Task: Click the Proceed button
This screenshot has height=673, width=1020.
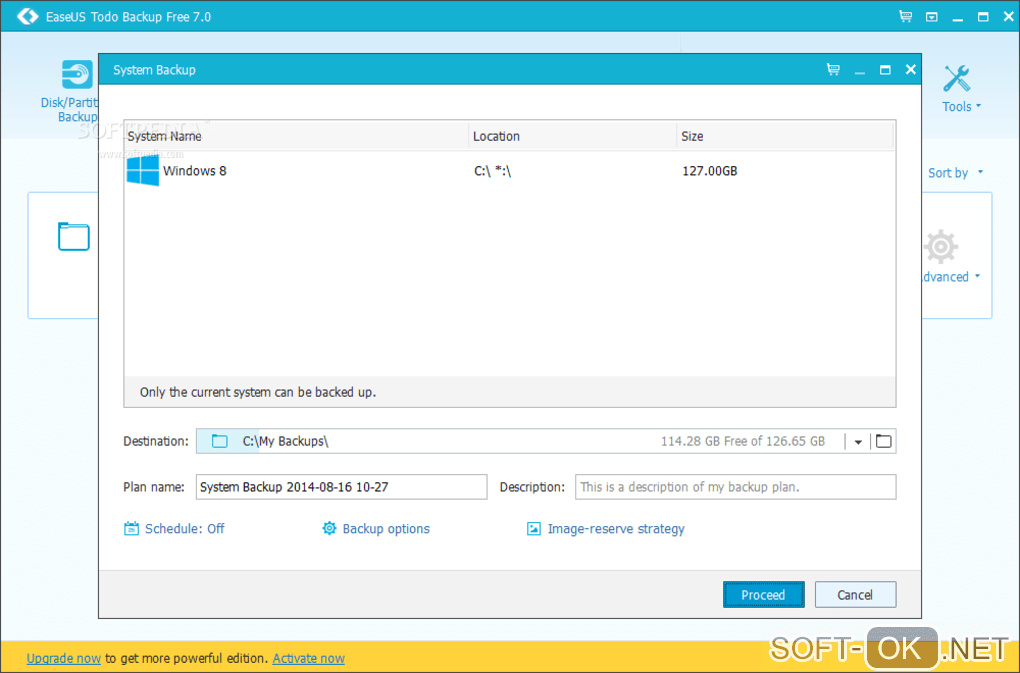Action: coord(764,594)
